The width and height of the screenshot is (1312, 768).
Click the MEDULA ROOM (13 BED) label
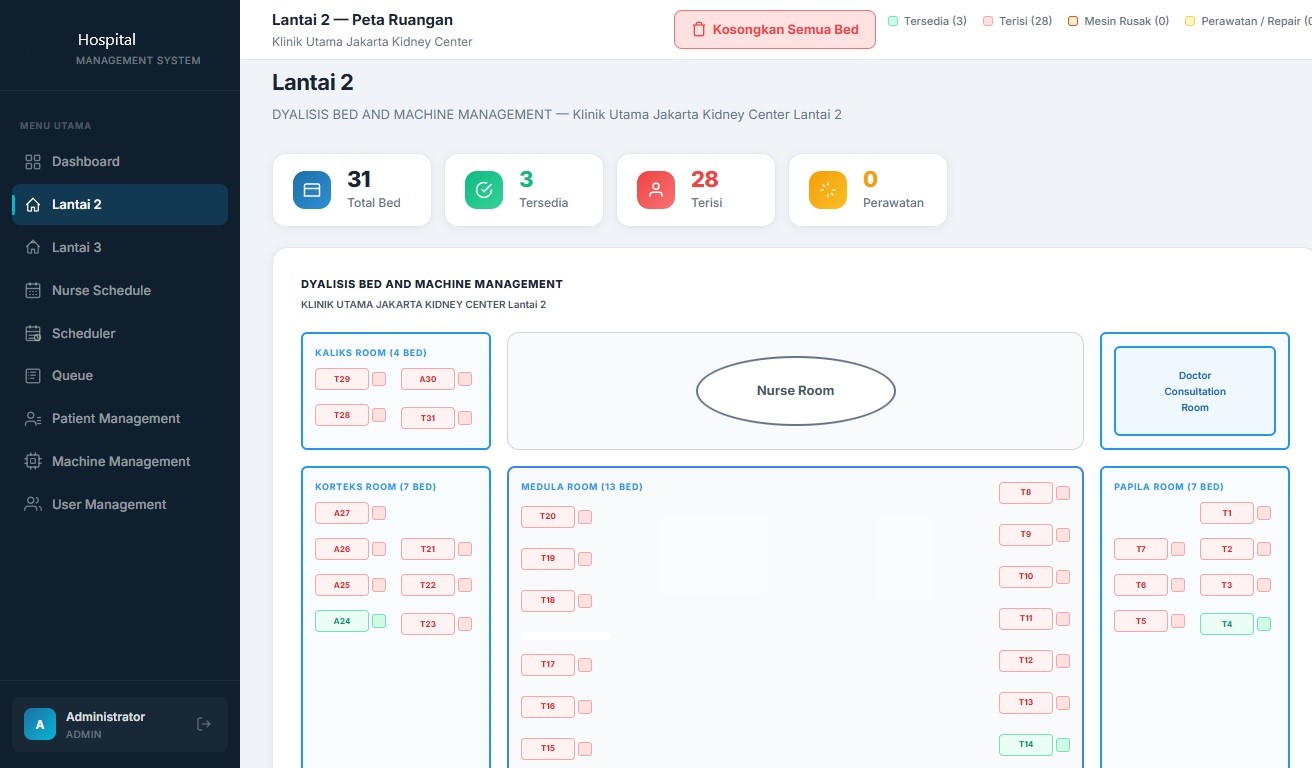pyautogui.click(x=582, y=487)
